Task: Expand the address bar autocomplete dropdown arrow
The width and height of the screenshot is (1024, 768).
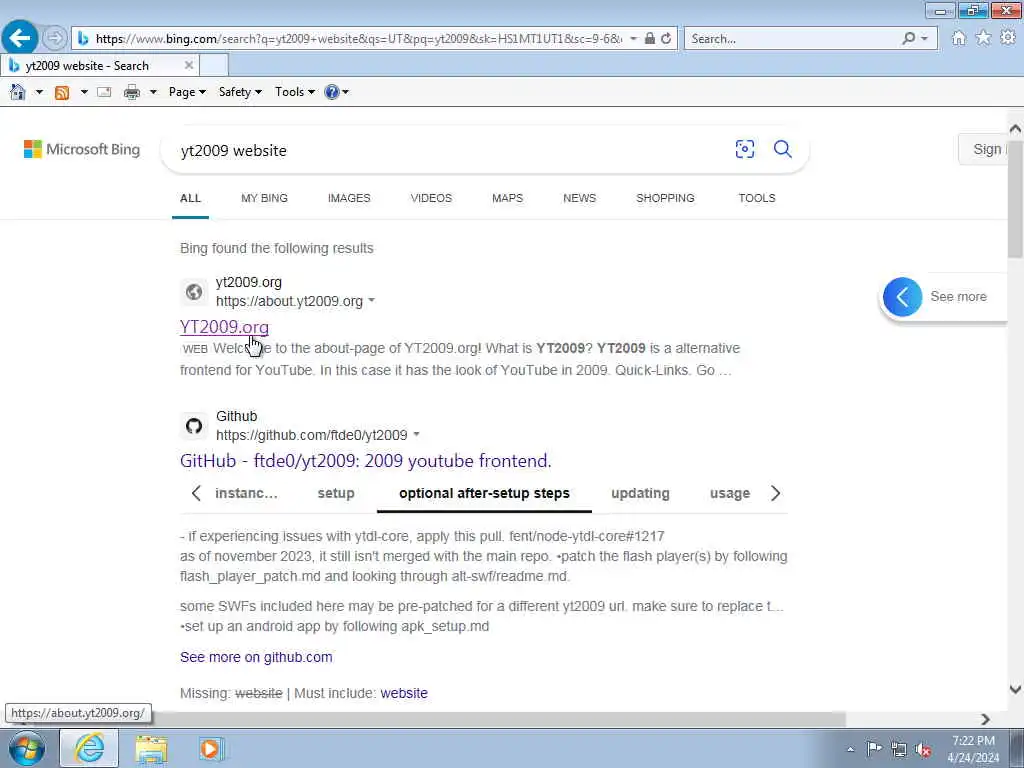Action: tap(633, 39)
